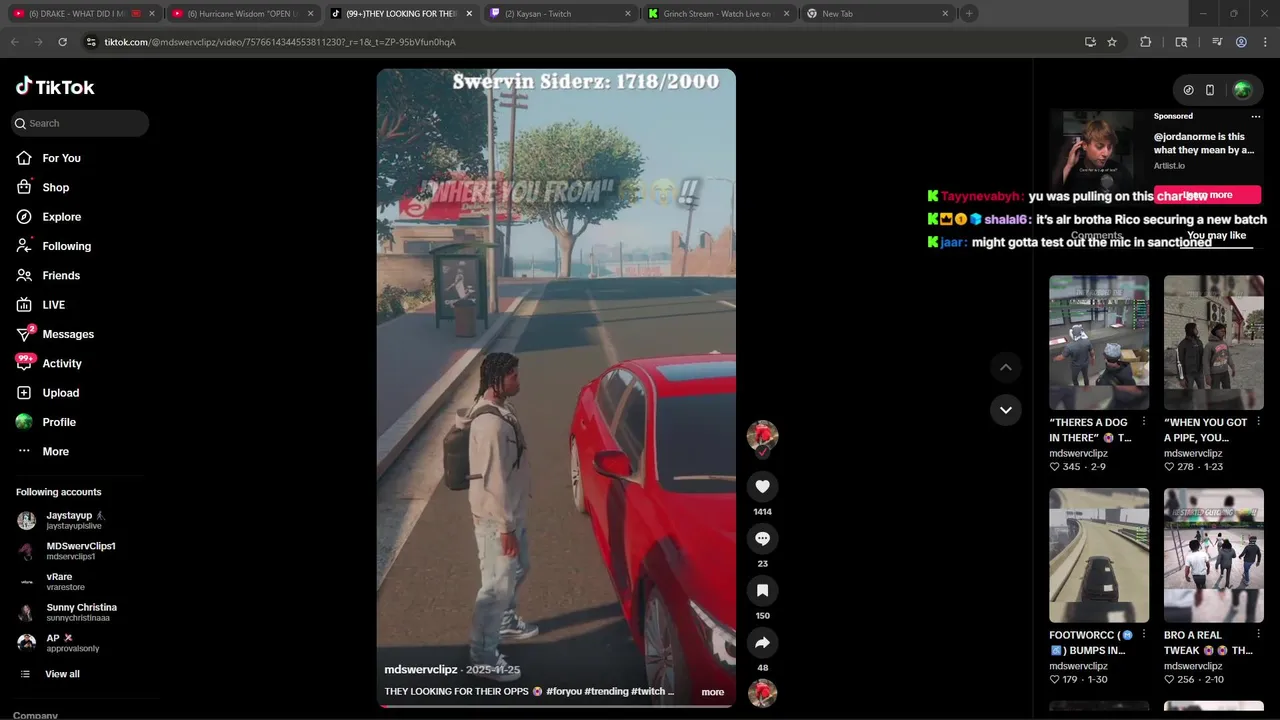The height and width of the screenshot is (720, 1280).
Task: Click the Messages paper plane icon
Action: [x=24, y=334]
